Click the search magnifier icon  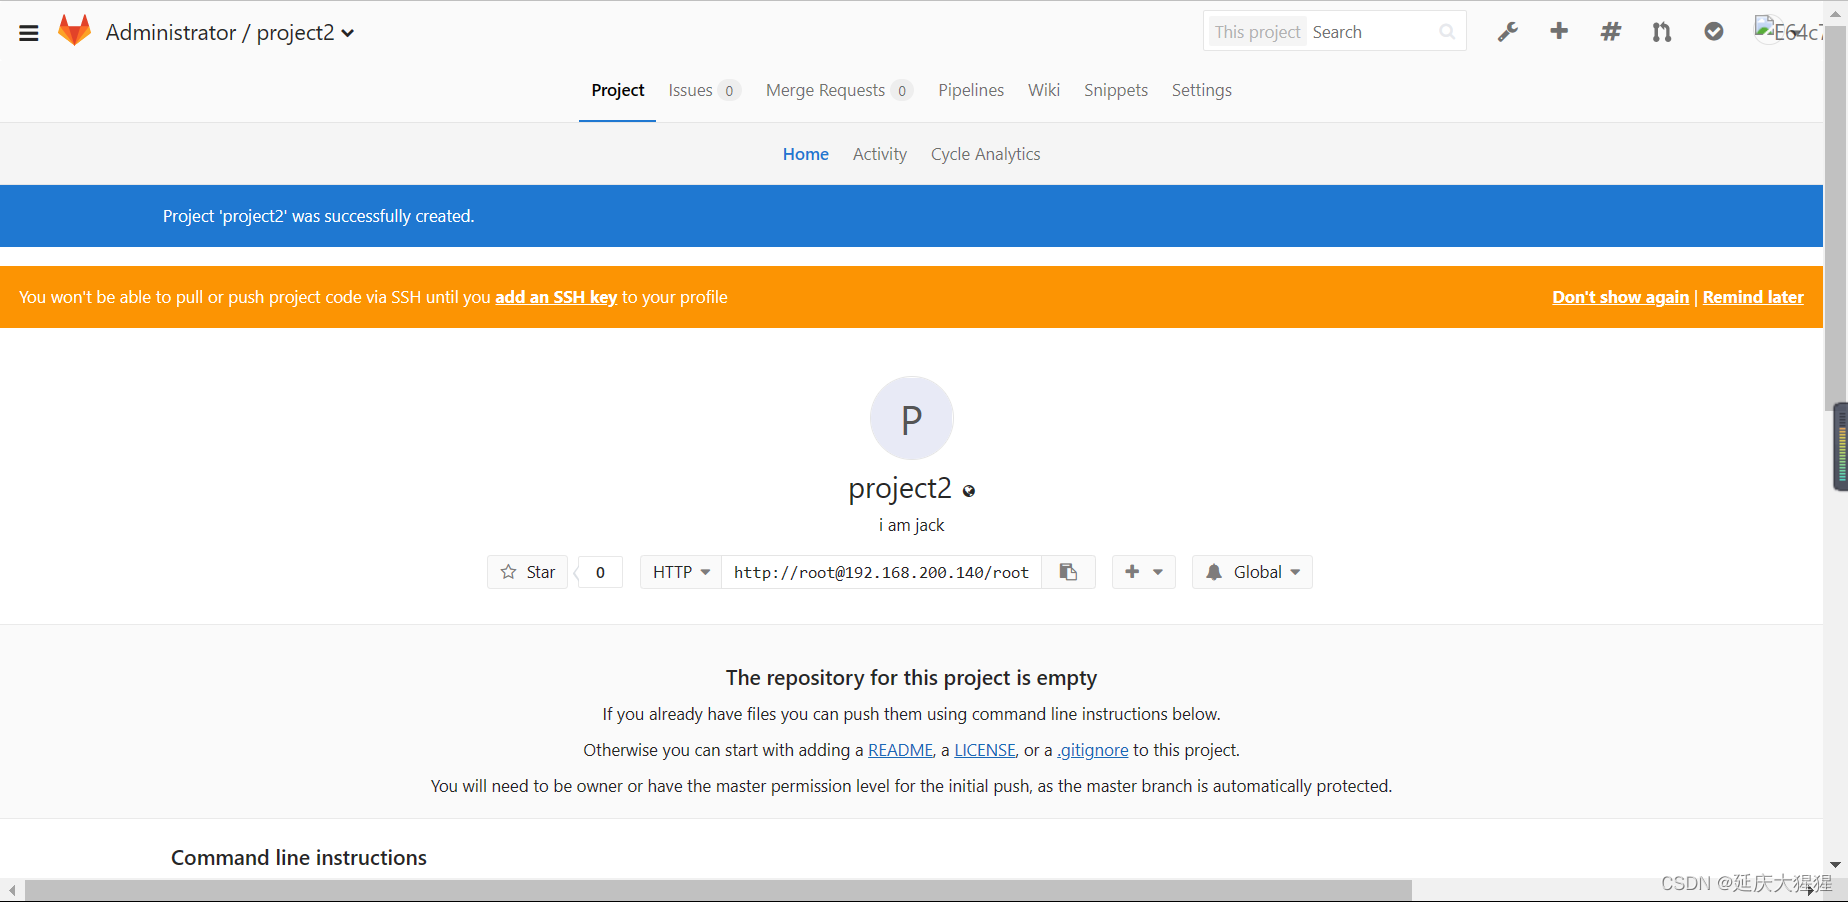click(1447, 32)
